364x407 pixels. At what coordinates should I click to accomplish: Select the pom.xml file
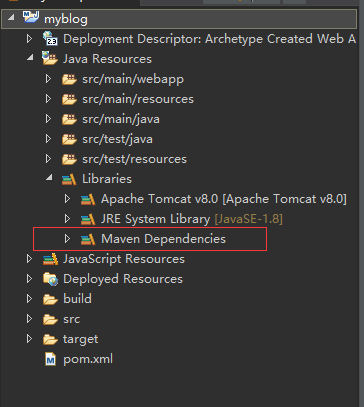coord(88,359)
